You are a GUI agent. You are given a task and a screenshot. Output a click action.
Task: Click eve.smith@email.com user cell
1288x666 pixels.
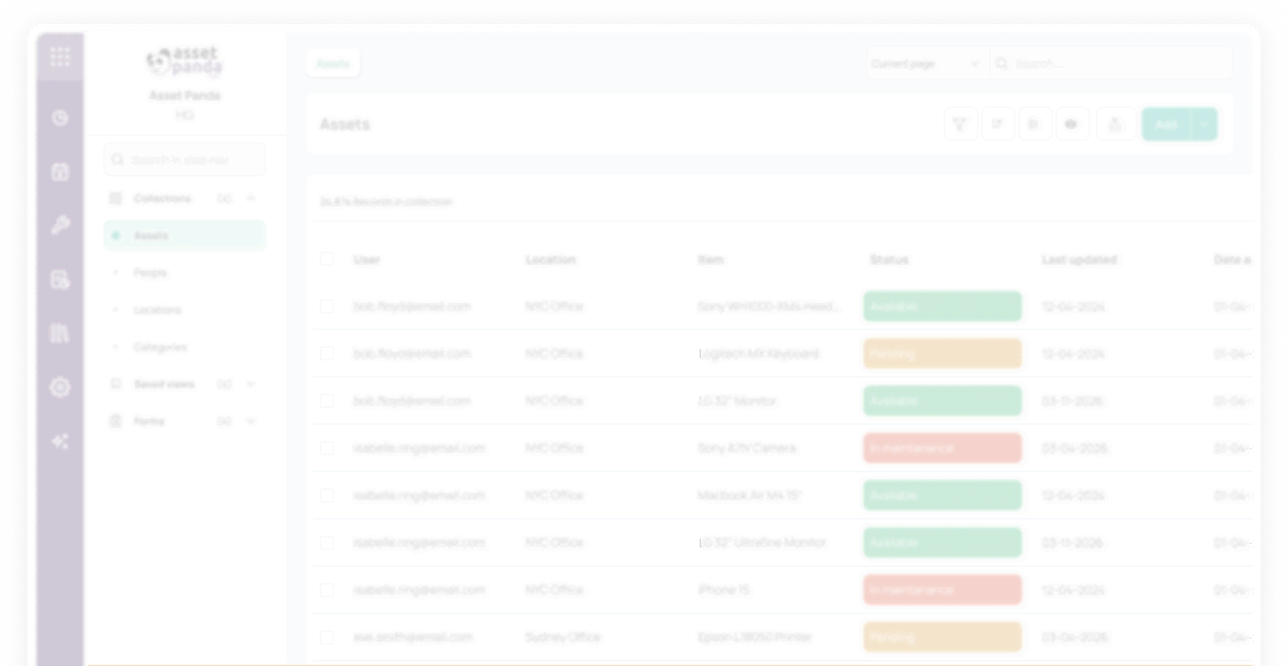(x=413, y=637)
